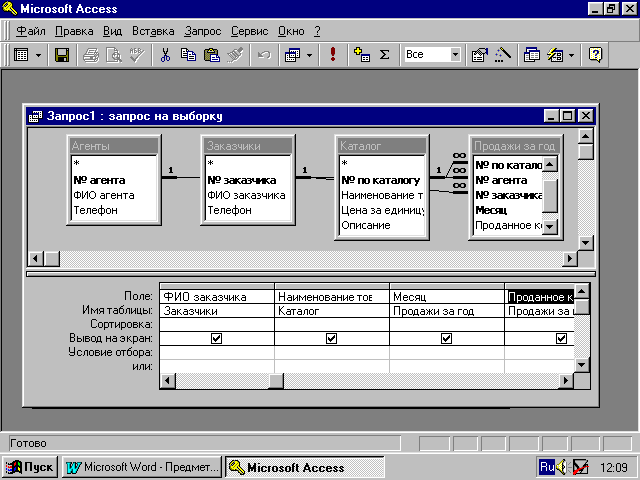Image resolution: width=640 pixels, height=480 pixels.
Task: Click down arrow of design grid vertical scrollbar
Action: tap(581, 365)
